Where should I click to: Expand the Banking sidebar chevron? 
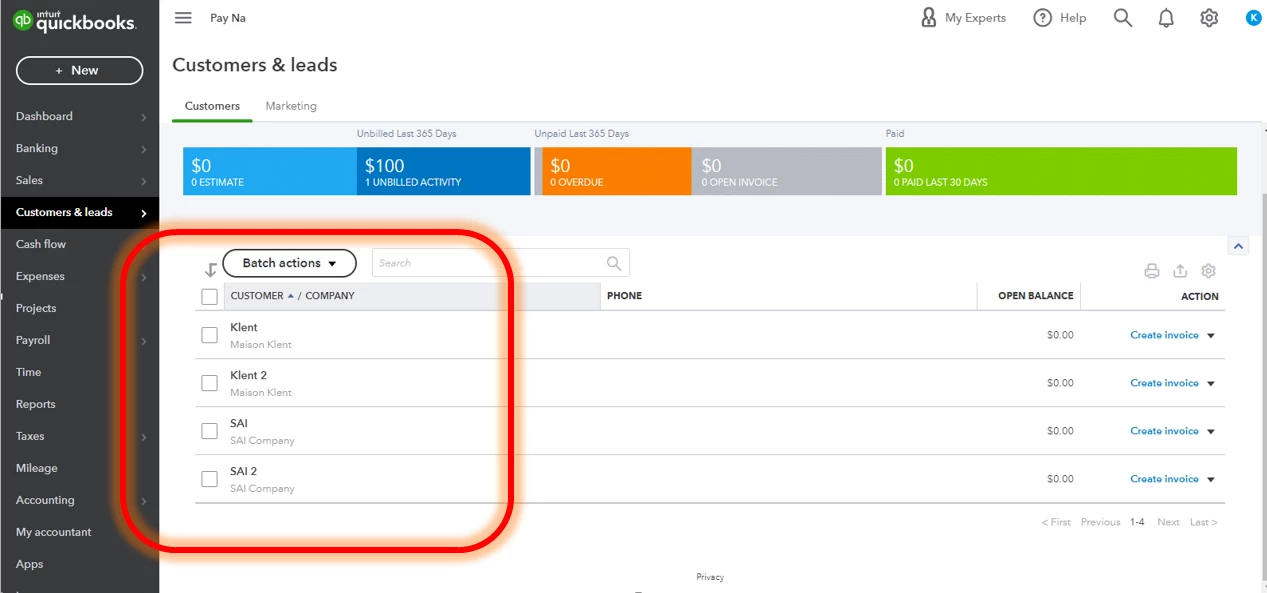[144, 149]
